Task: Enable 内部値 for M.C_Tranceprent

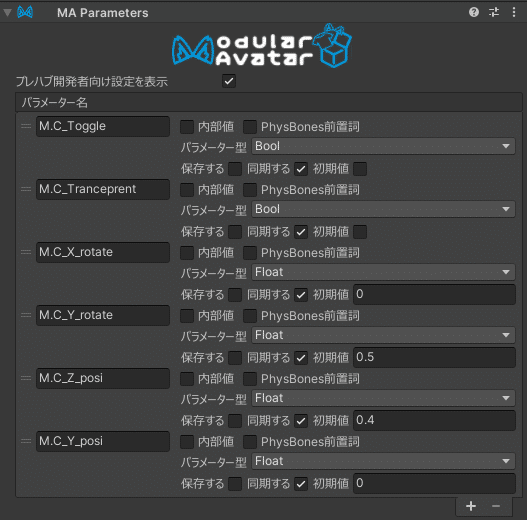Action: [x=187, y=190]
